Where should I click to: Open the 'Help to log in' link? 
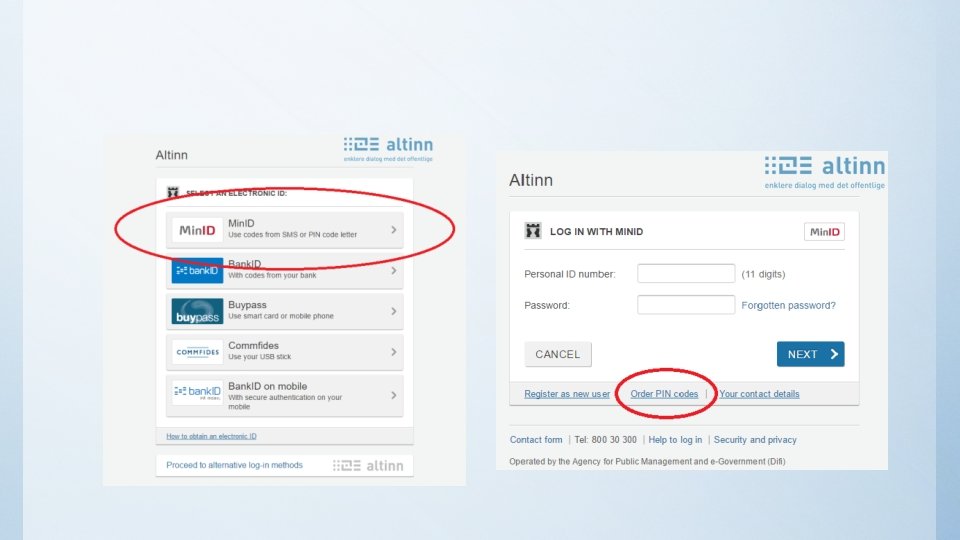[675, 440]
